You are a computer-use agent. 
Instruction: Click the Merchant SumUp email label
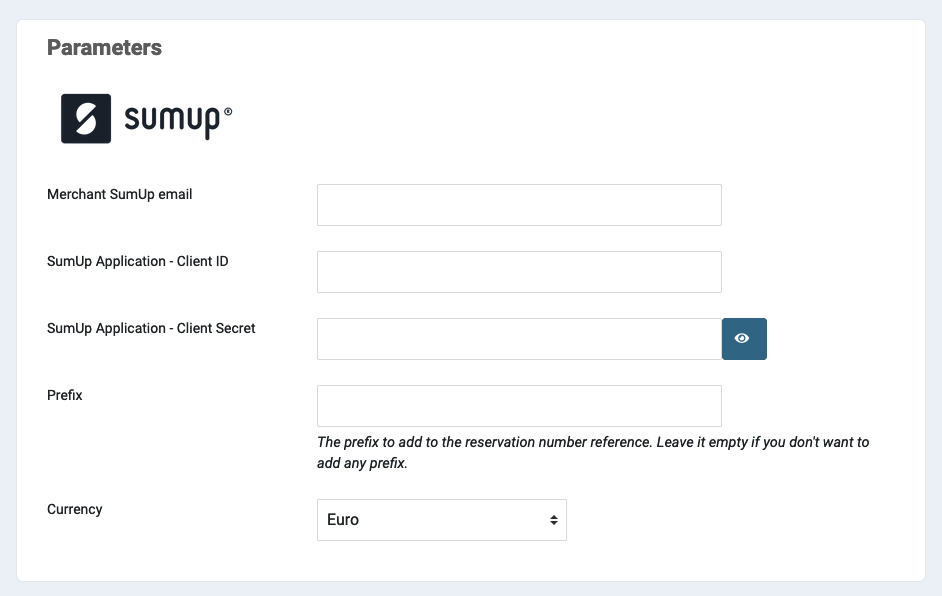119,194
